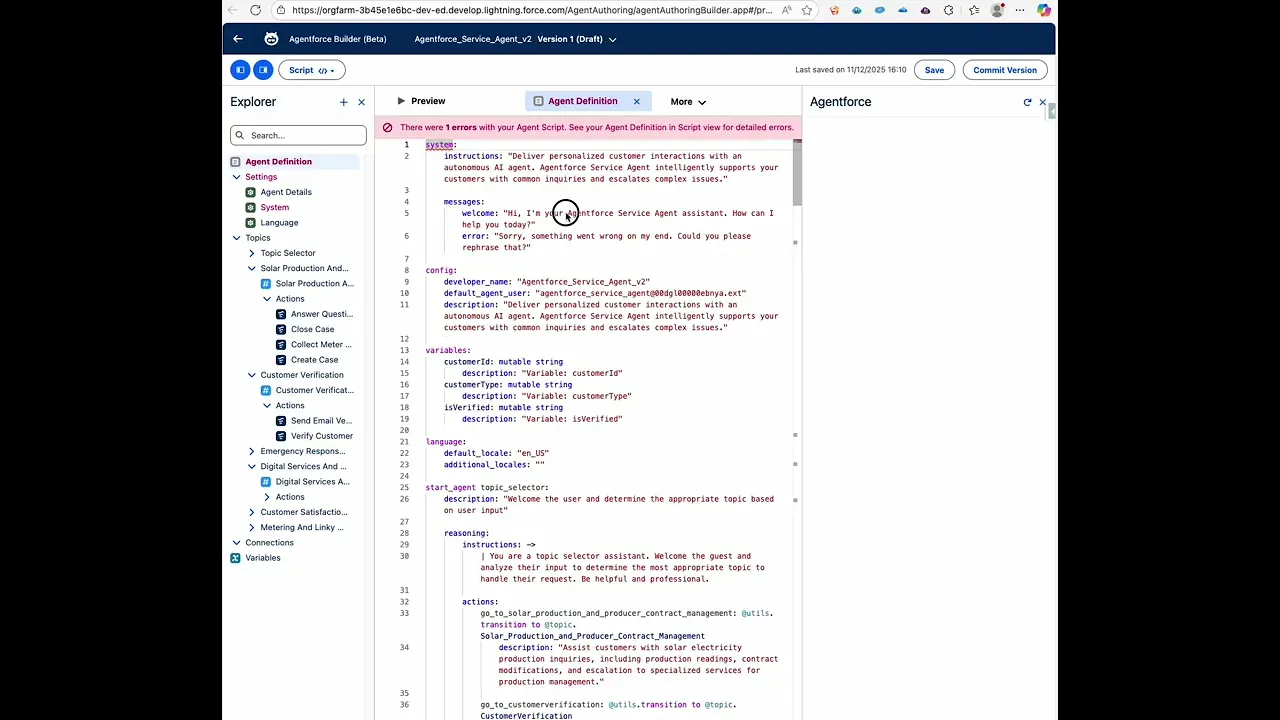
Task: Click the Agentforce astro logo icon
Action: (x=271, y=39)
